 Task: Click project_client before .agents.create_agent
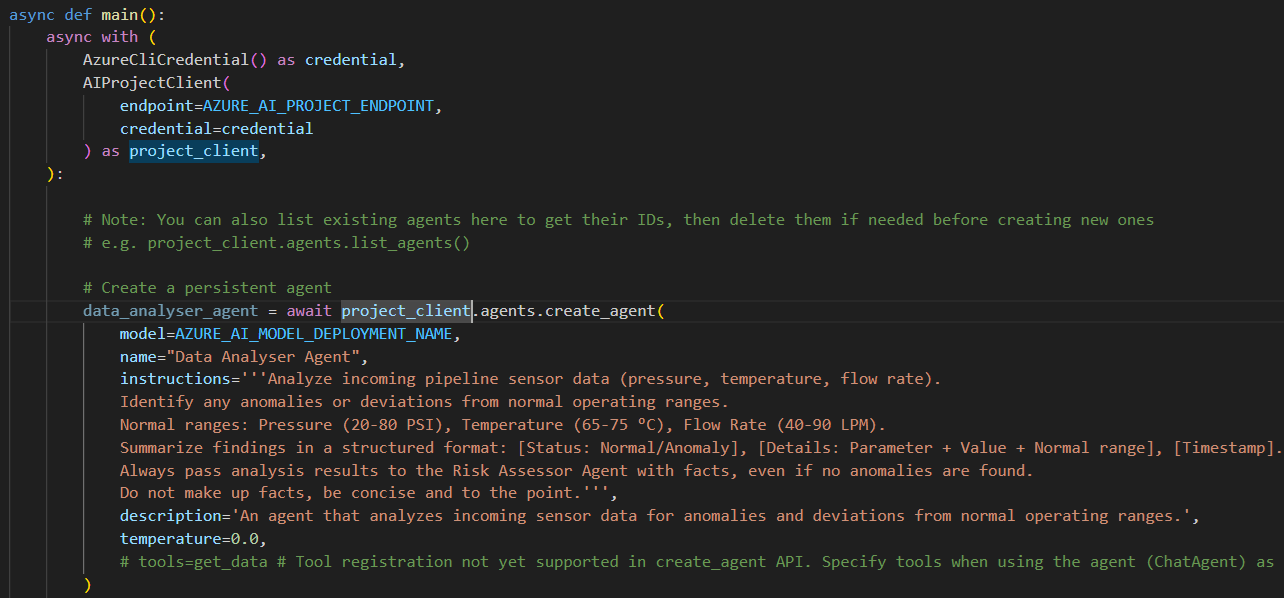click(406, 311)
